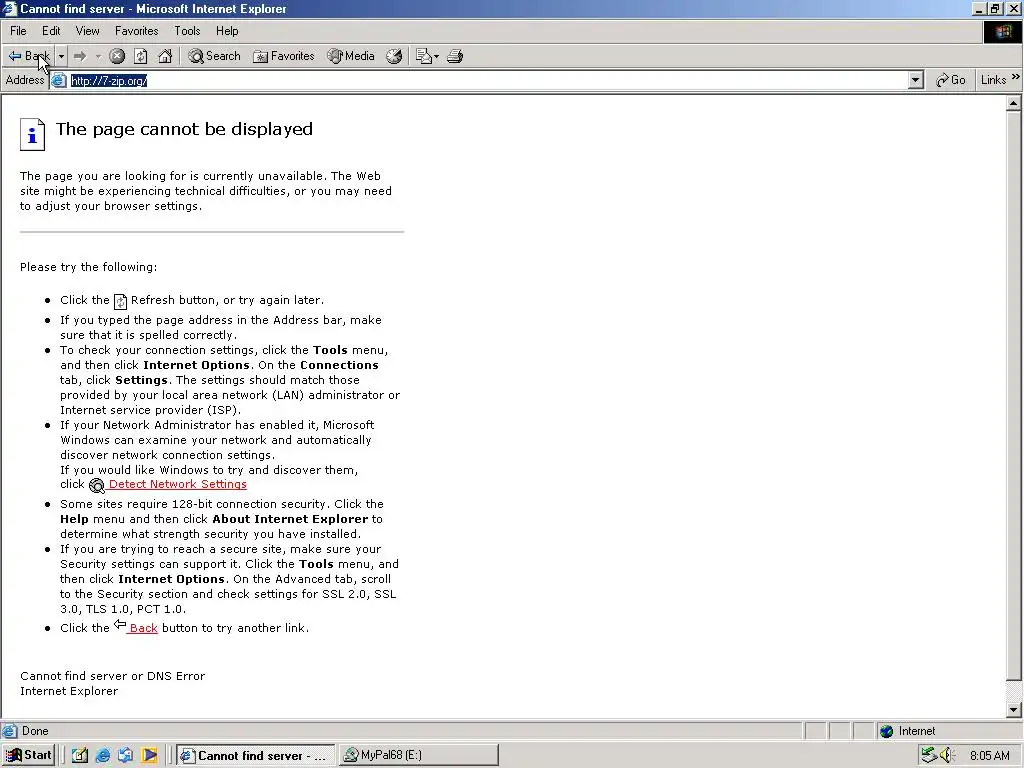Click the red Back link in page
The height and width of the screenshot is (768, 1024).
click(142, 628)
